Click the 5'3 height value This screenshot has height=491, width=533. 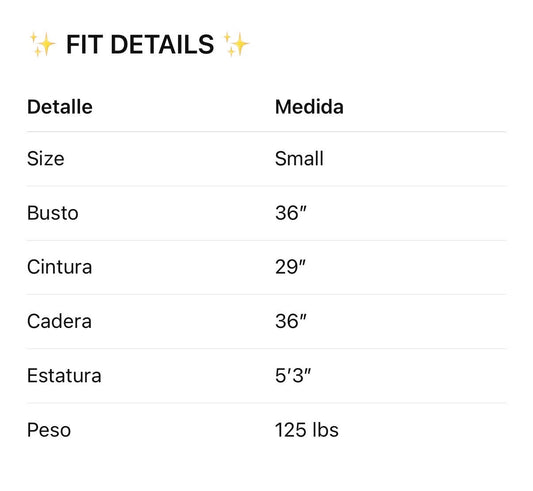pyautogui.click(x=293, y=376)
